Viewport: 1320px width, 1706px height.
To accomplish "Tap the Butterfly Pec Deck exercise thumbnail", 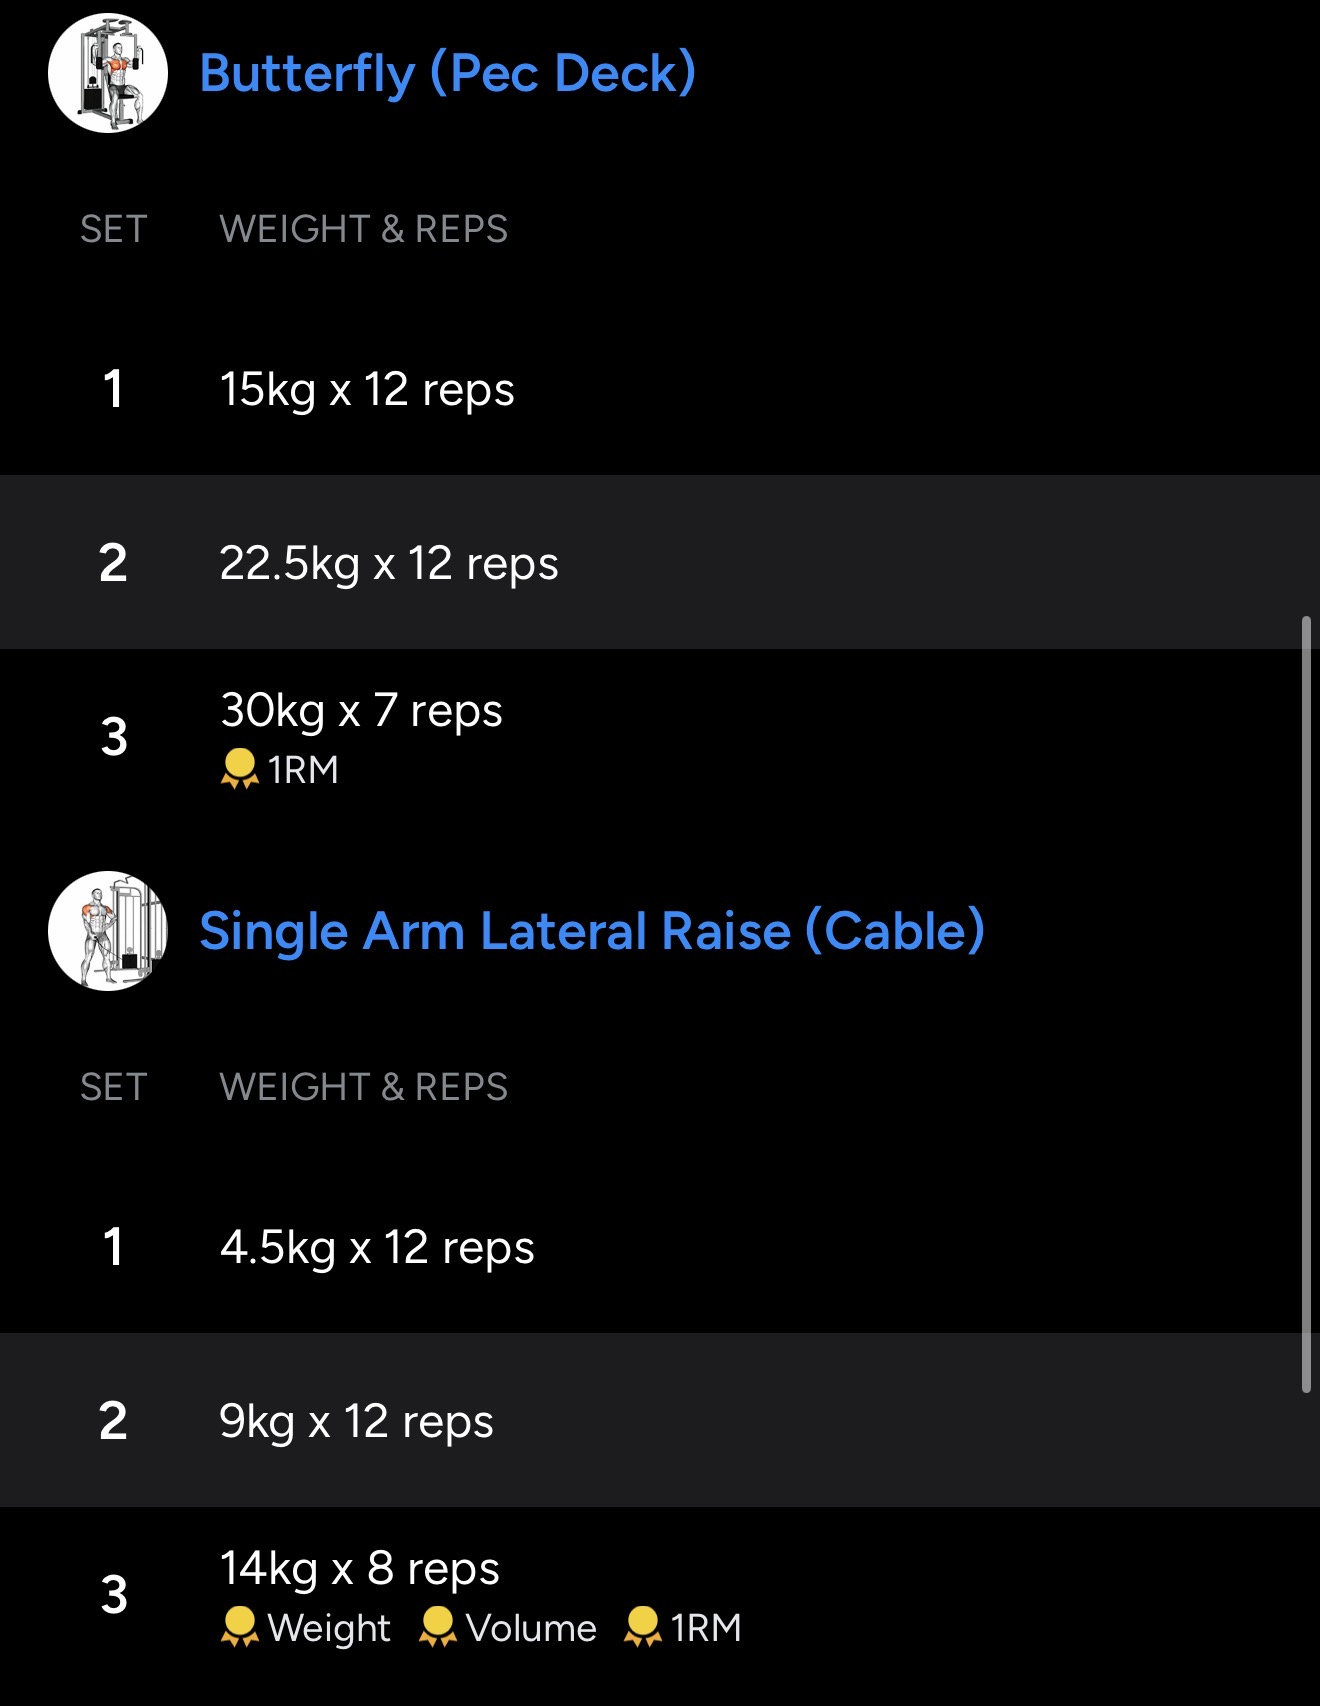I will pos(108,73).
